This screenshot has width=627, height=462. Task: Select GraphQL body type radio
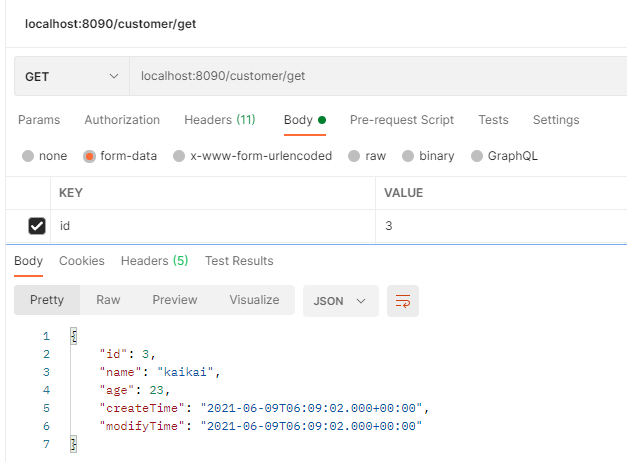[x=477, y=156]
